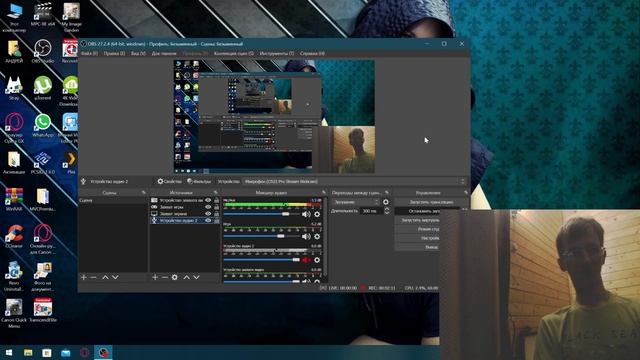Hide the Захват игры source
The width and height of the screenshot is (640, 360).
[208, 207]
